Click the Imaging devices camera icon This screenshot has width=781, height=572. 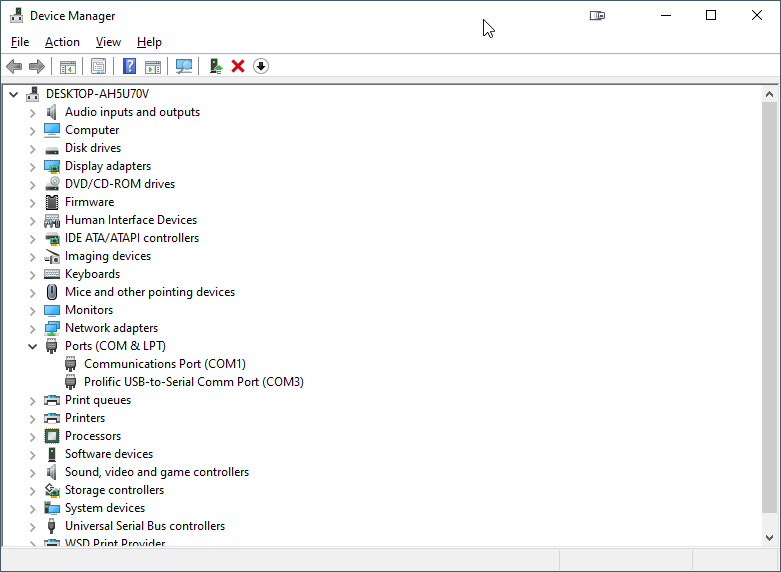(x=52, y=257)
